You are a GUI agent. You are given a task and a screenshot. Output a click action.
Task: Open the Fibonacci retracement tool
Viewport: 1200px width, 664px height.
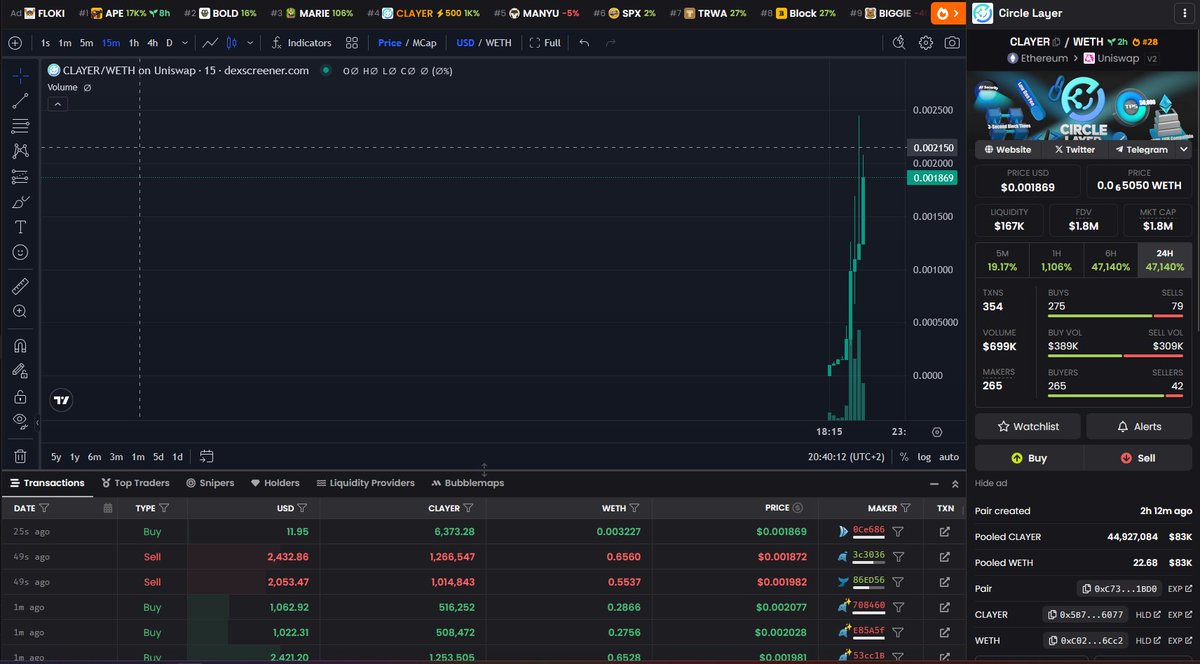click(x=20, y=126)
